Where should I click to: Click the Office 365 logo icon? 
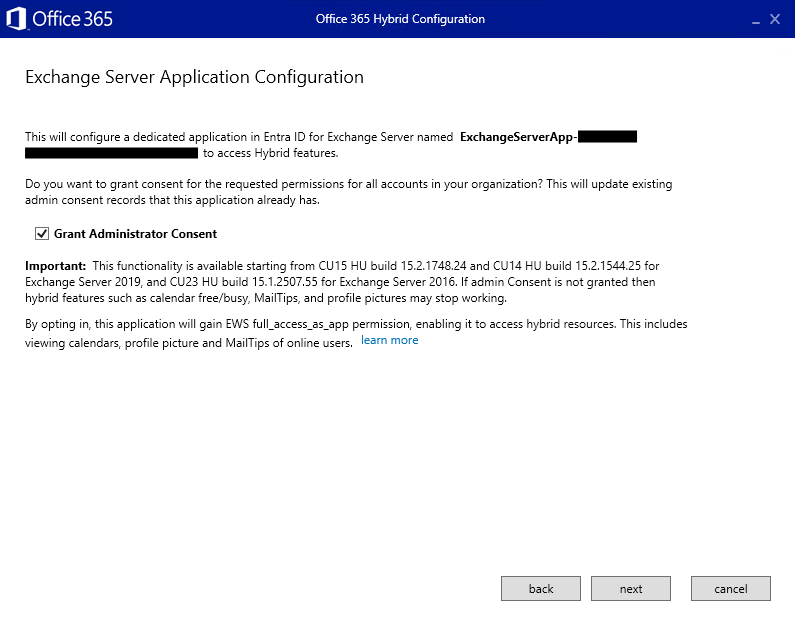pos(16,19)
